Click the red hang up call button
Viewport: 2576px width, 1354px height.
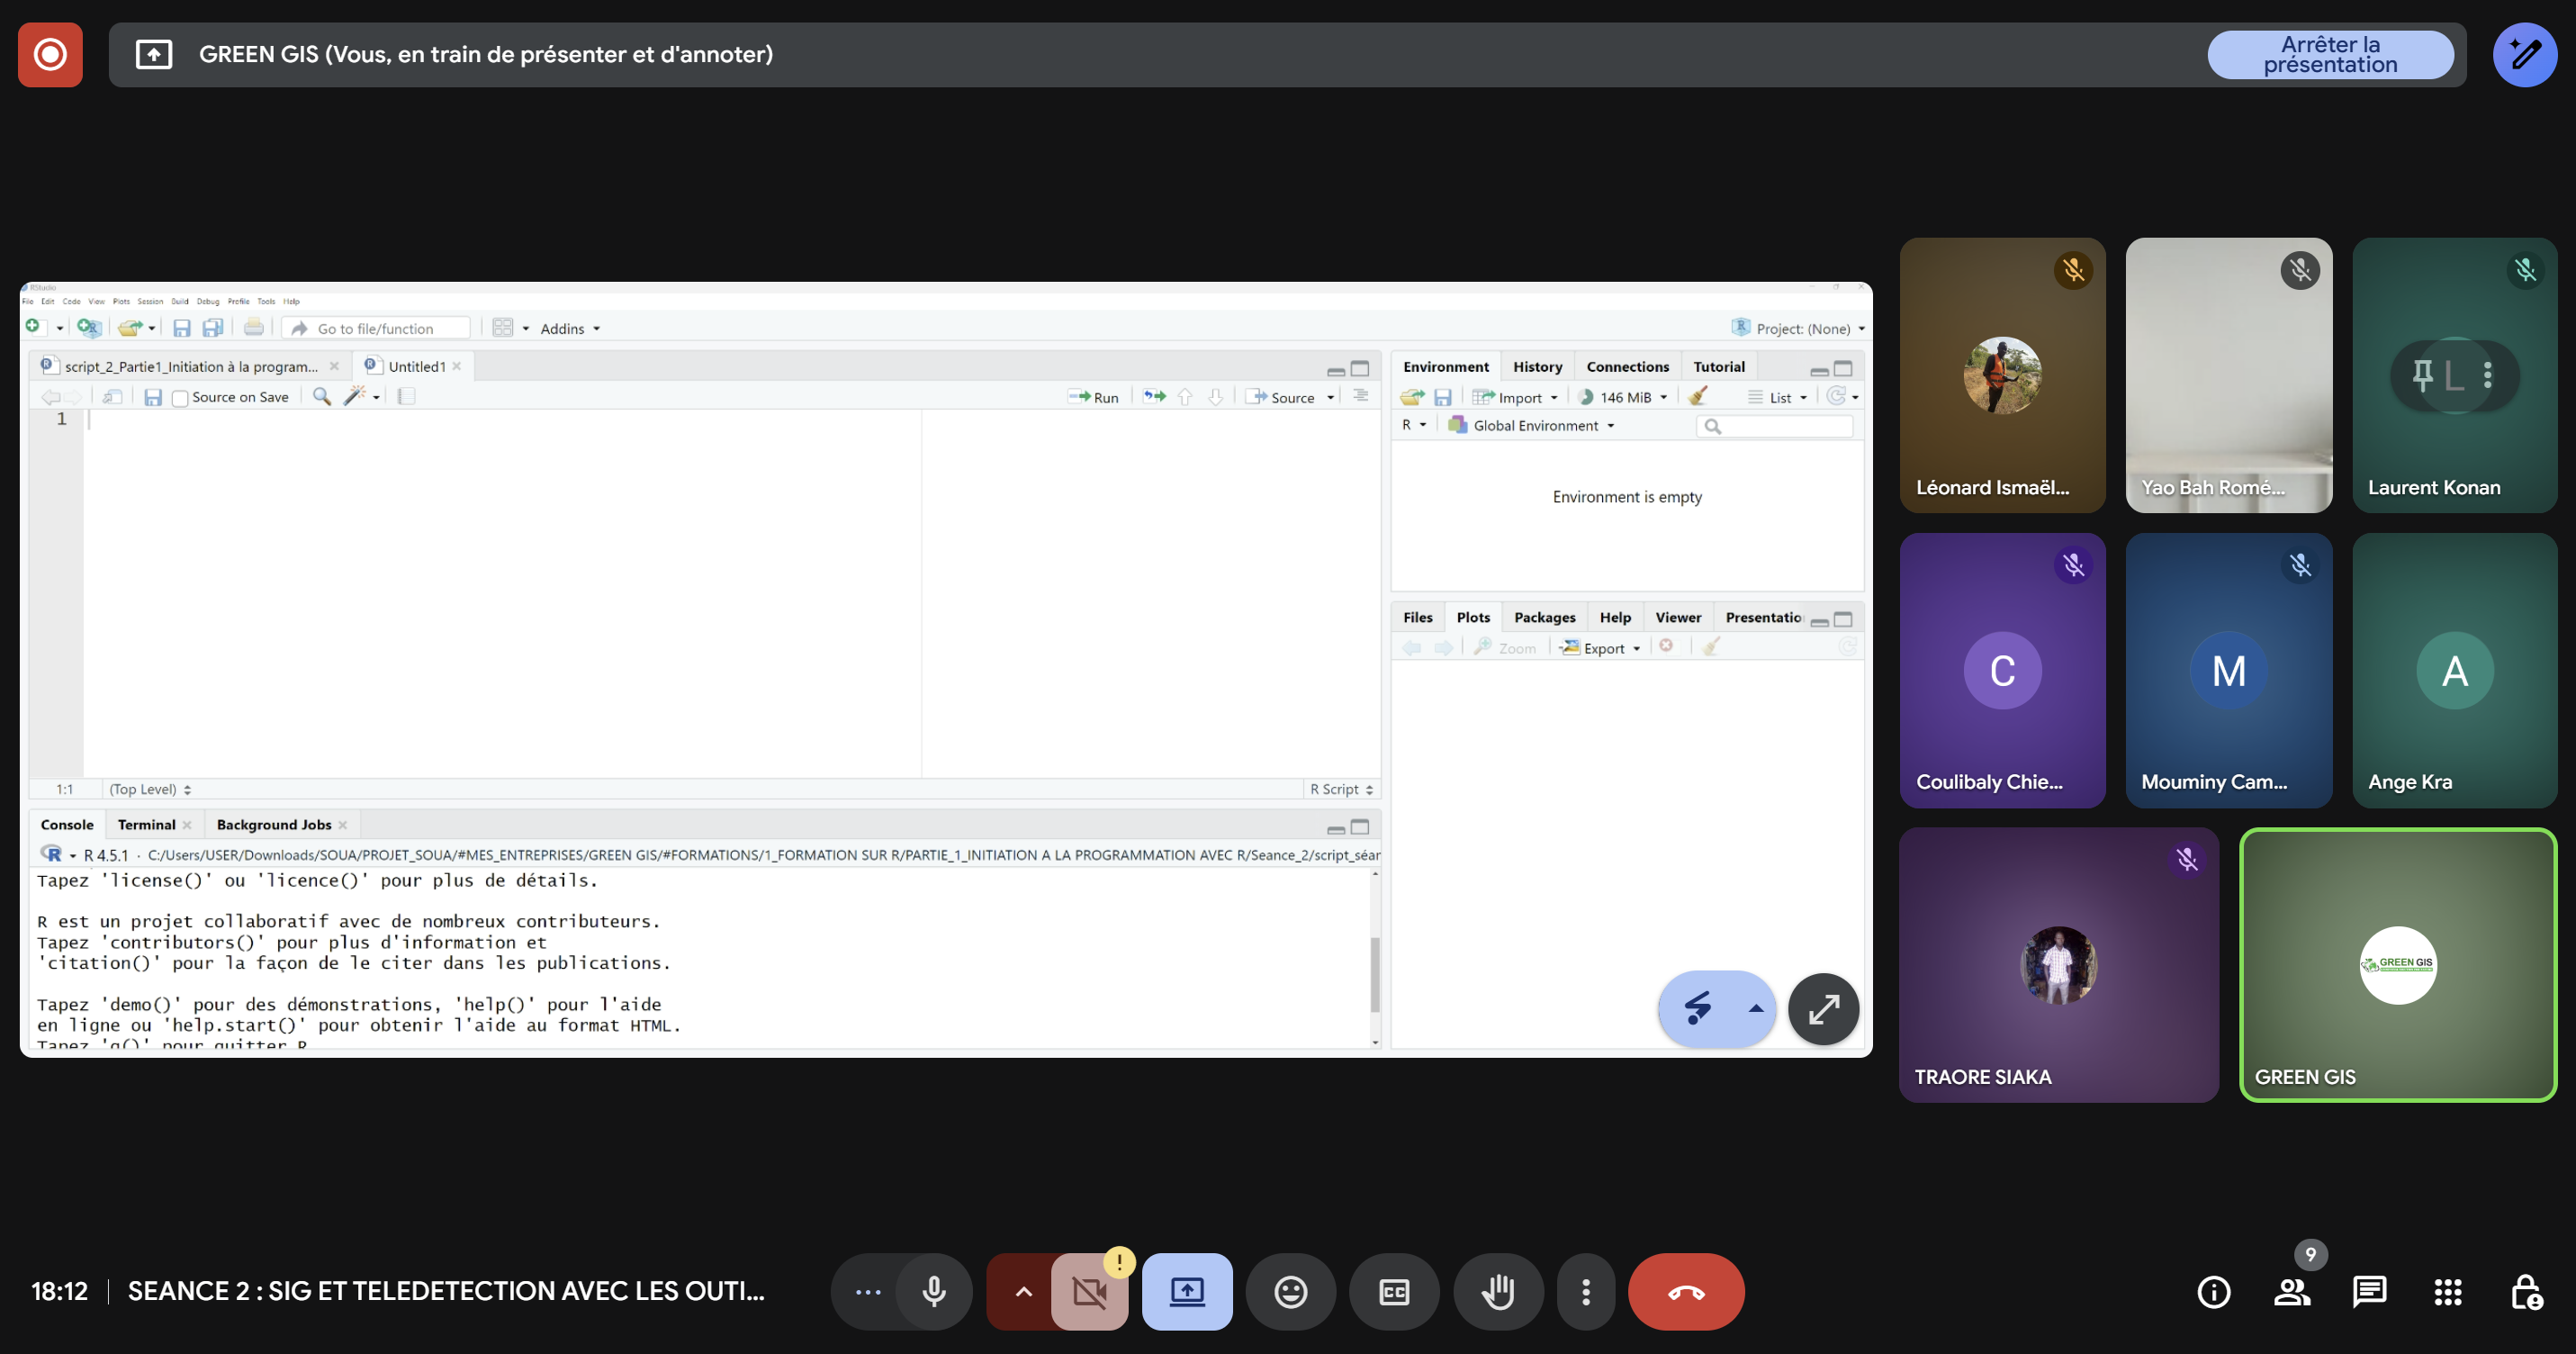pyautogui.click(x=1686, y=1292)
